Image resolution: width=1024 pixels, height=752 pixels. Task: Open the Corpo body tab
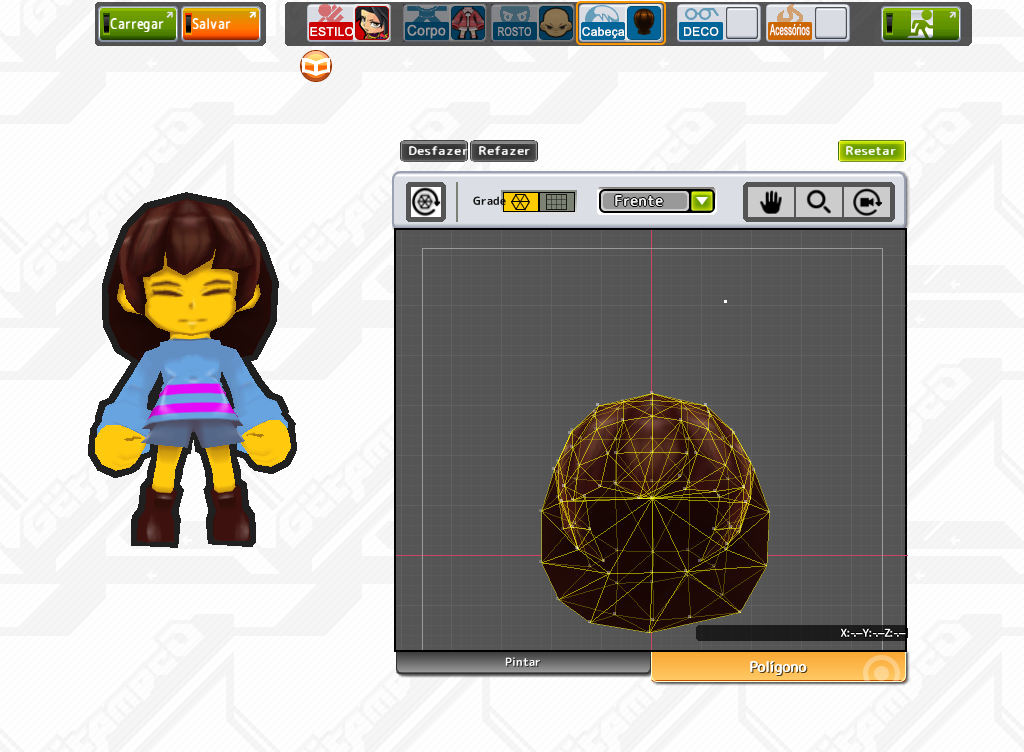coord(426,23)
